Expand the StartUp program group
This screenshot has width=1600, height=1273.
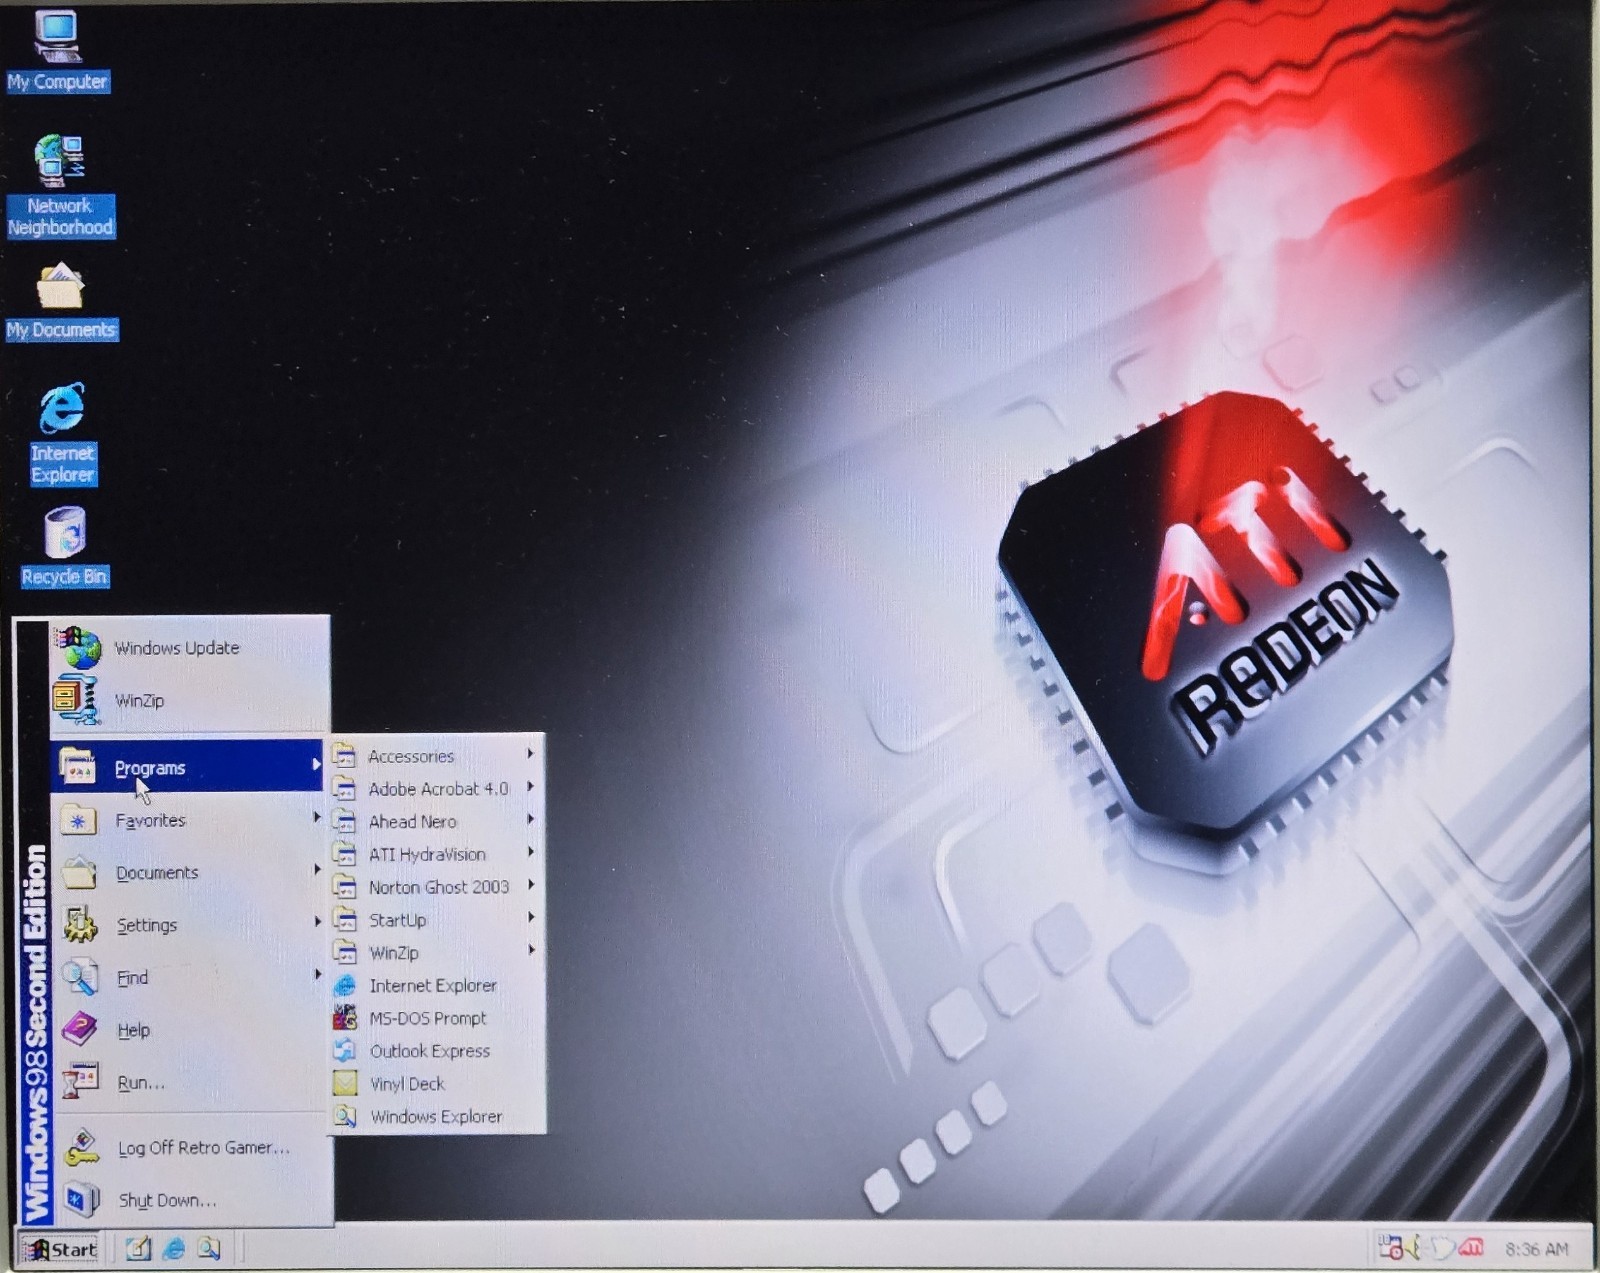438,920
